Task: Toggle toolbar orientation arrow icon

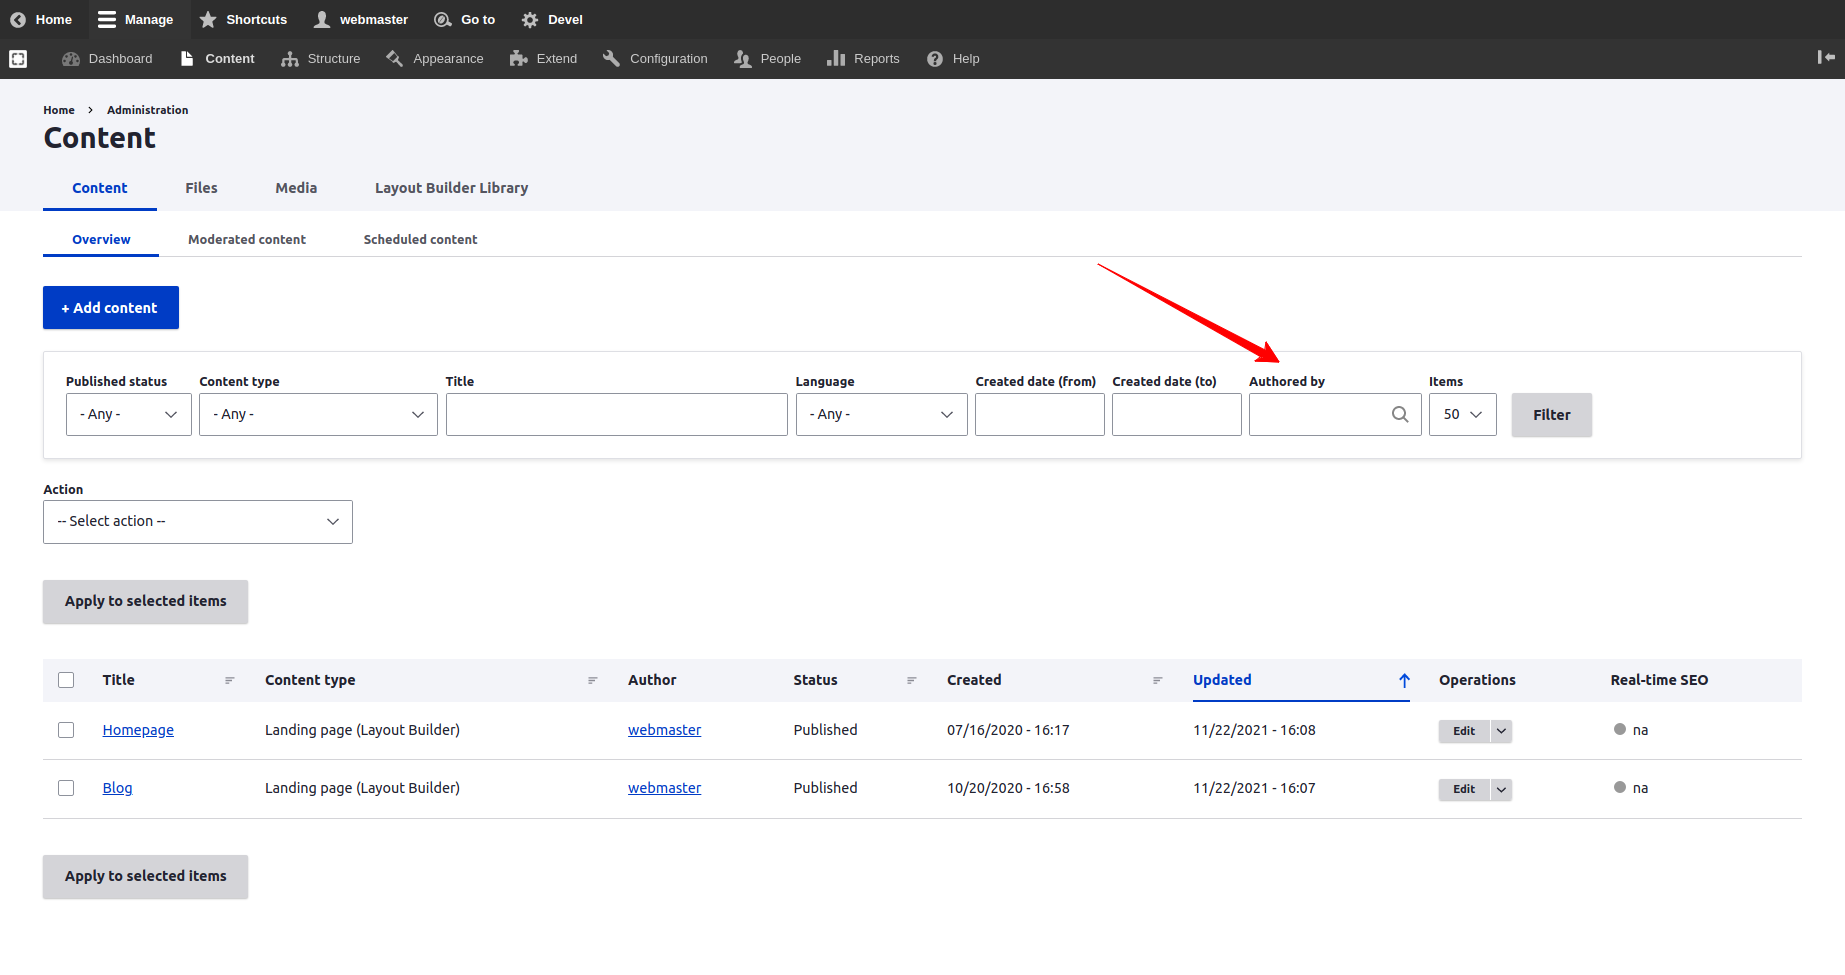Action: [x=1826, y=57]
